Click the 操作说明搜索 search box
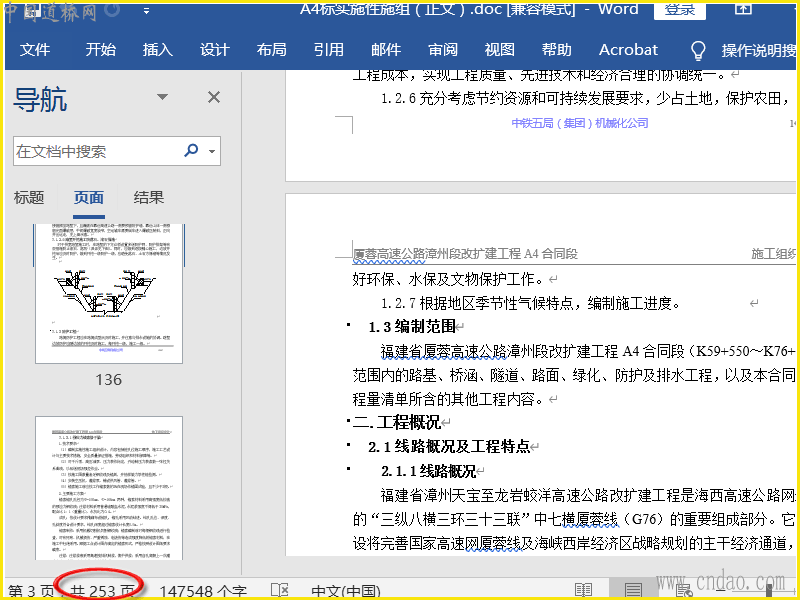This screenshot has width=800, height=600. (758, 50)
